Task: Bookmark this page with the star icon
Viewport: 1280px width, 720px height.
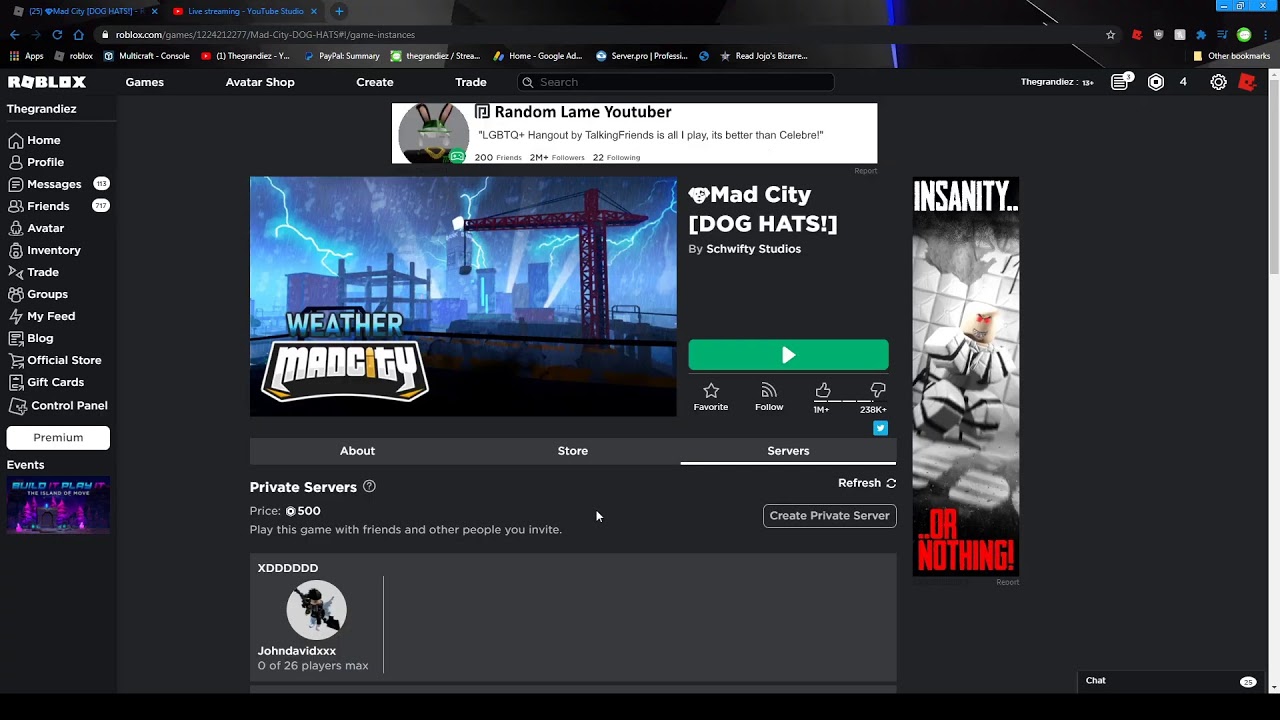Action: (x=1110, y=34)
